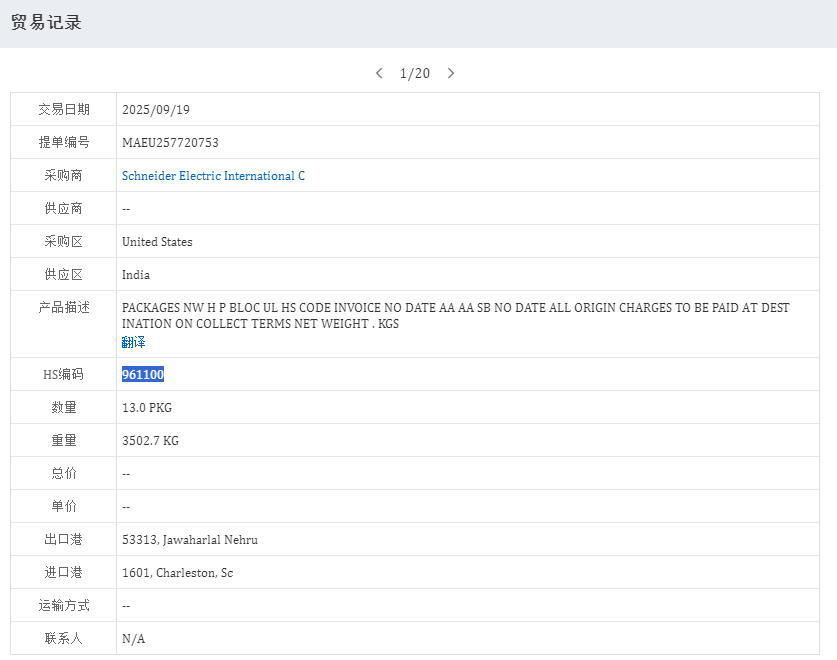Click the transaction date 2025/09/19
The image size is (837, 660).
(155, 110)
